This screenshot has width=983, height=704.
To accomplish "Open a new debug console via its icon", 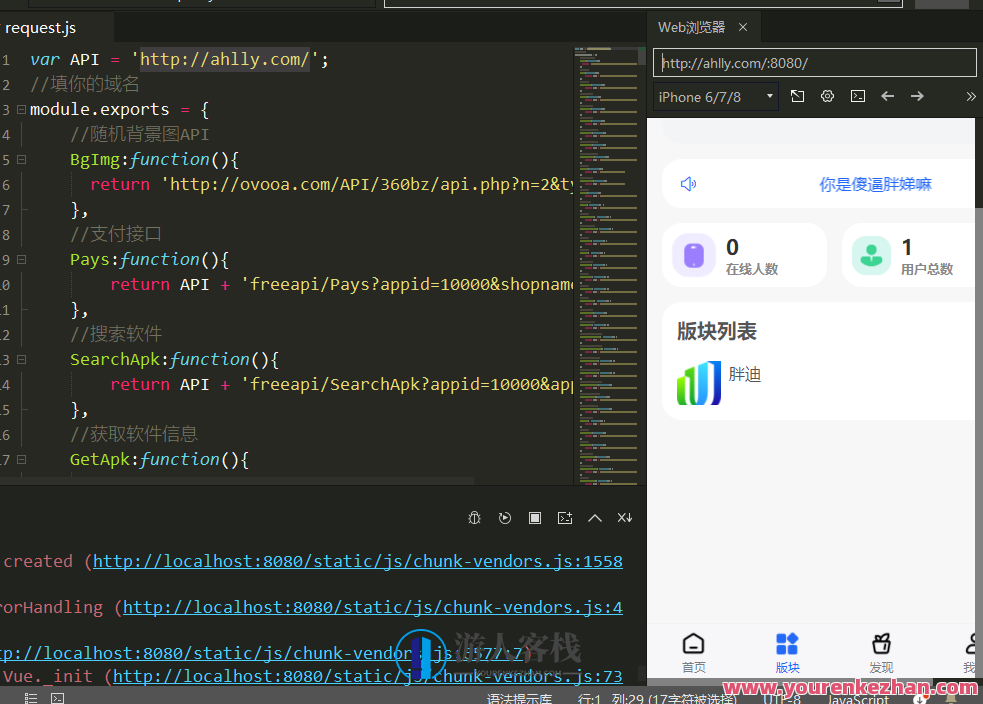I will click(x=566, y=518).
